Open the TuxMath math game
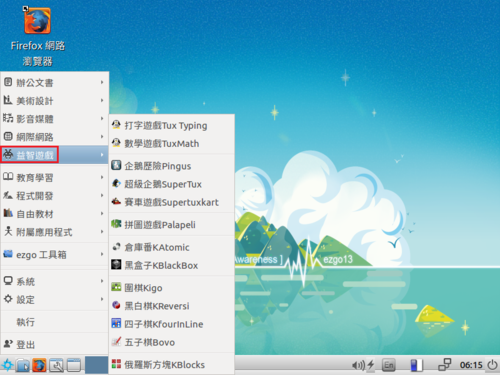Image resolution: width=500 pixels, height=375 pixels. click(172, 143)
